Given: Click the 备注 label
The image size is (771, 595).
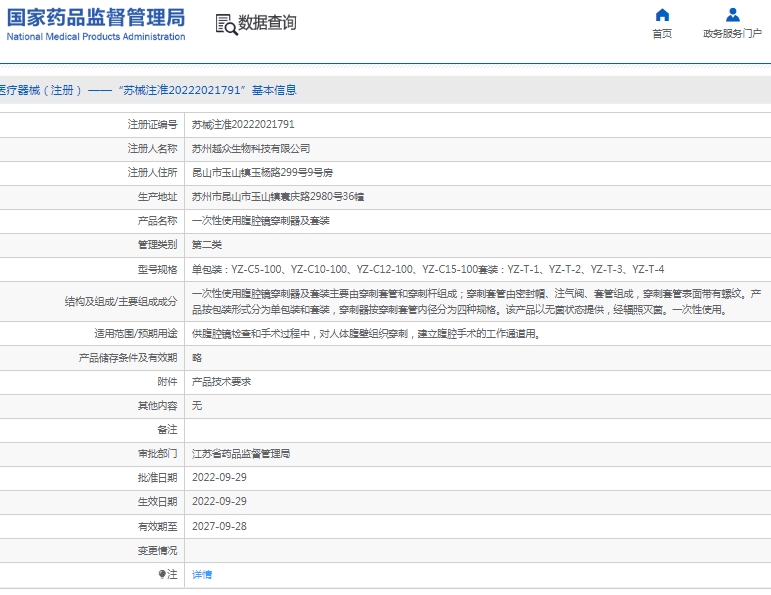Looking at the screenshot, I should [x=167, y=430].
